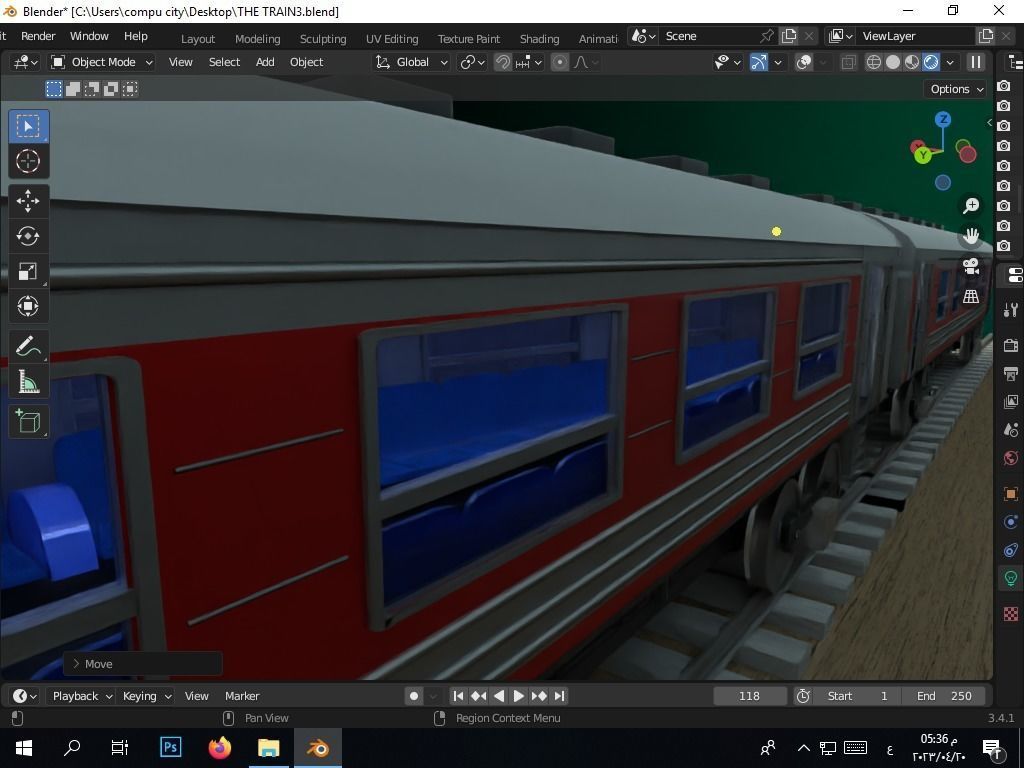Switch to Rendered shading
Viewport: 1024px width, 768px height.
[931, 62]
